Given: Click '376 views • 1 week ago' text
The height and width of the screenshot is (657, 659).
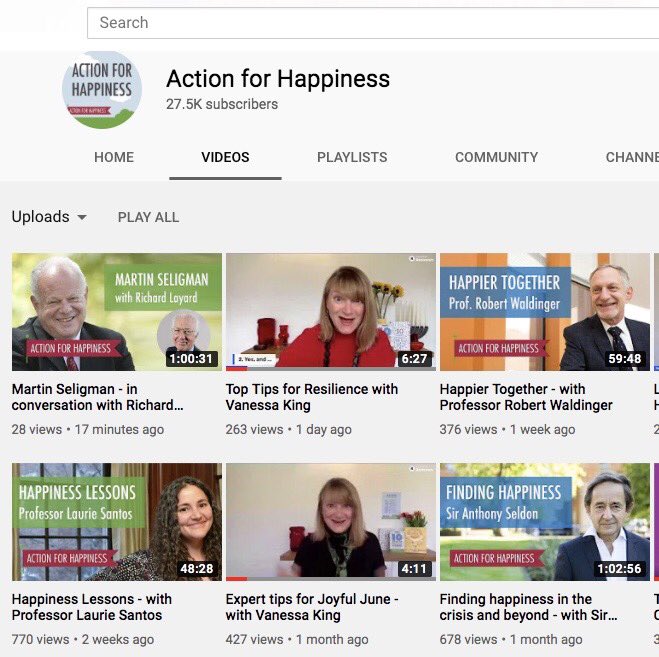Looking at the screenshot, I should pyautogui.click(x=507, y=430).
